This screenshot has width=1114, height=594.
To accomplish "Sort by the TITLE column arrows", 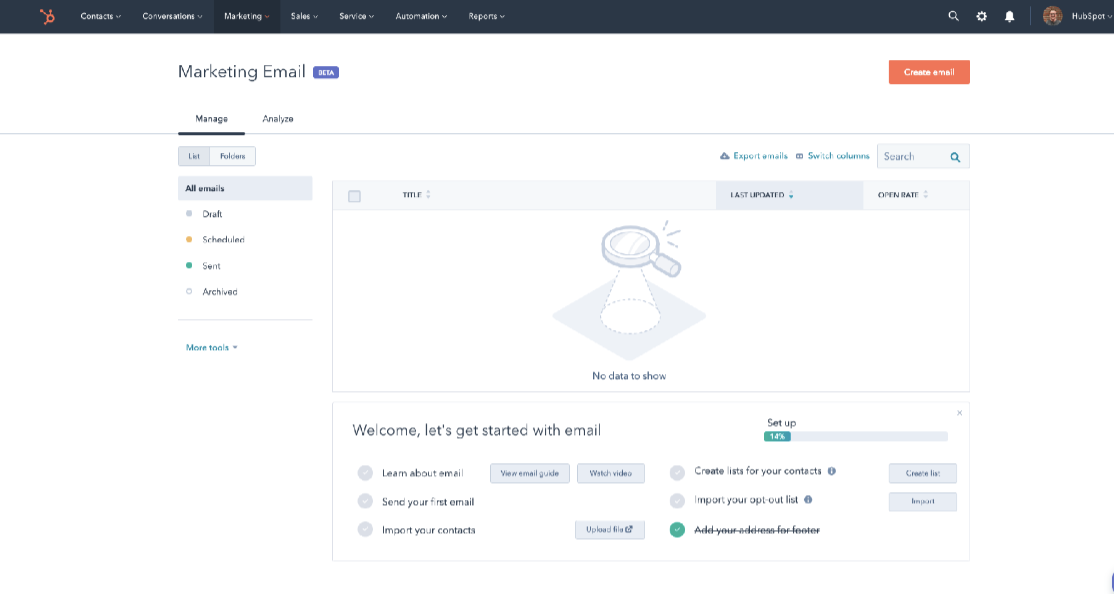I will pos(428,195).
